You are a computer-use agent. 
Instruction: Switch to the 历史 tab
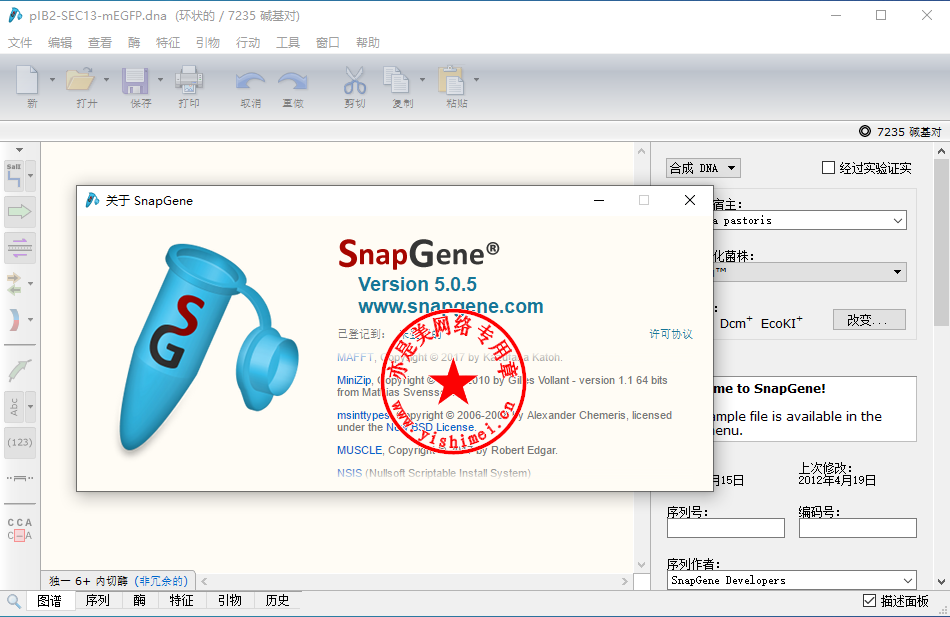277,601
